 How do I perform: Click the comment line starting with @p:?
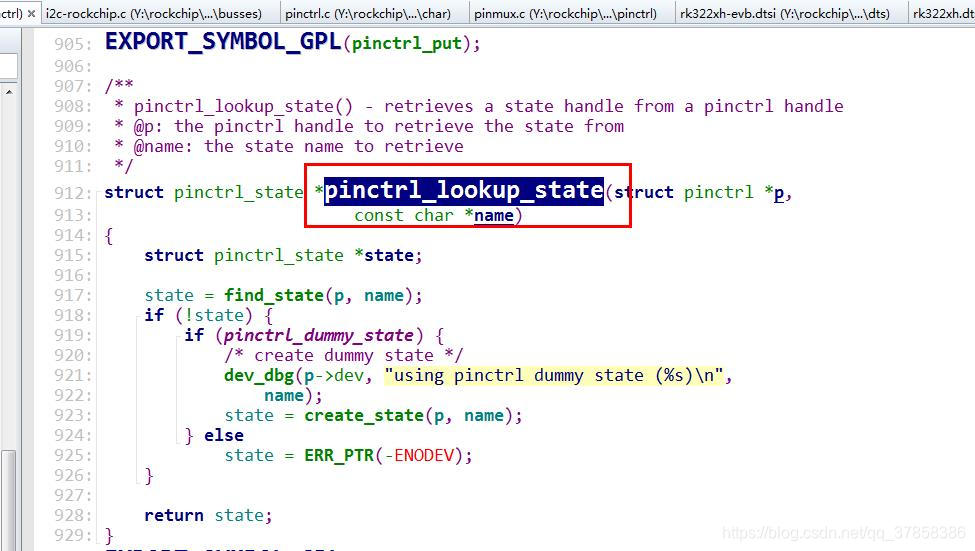pyautogui.click(x=369, y=126)
